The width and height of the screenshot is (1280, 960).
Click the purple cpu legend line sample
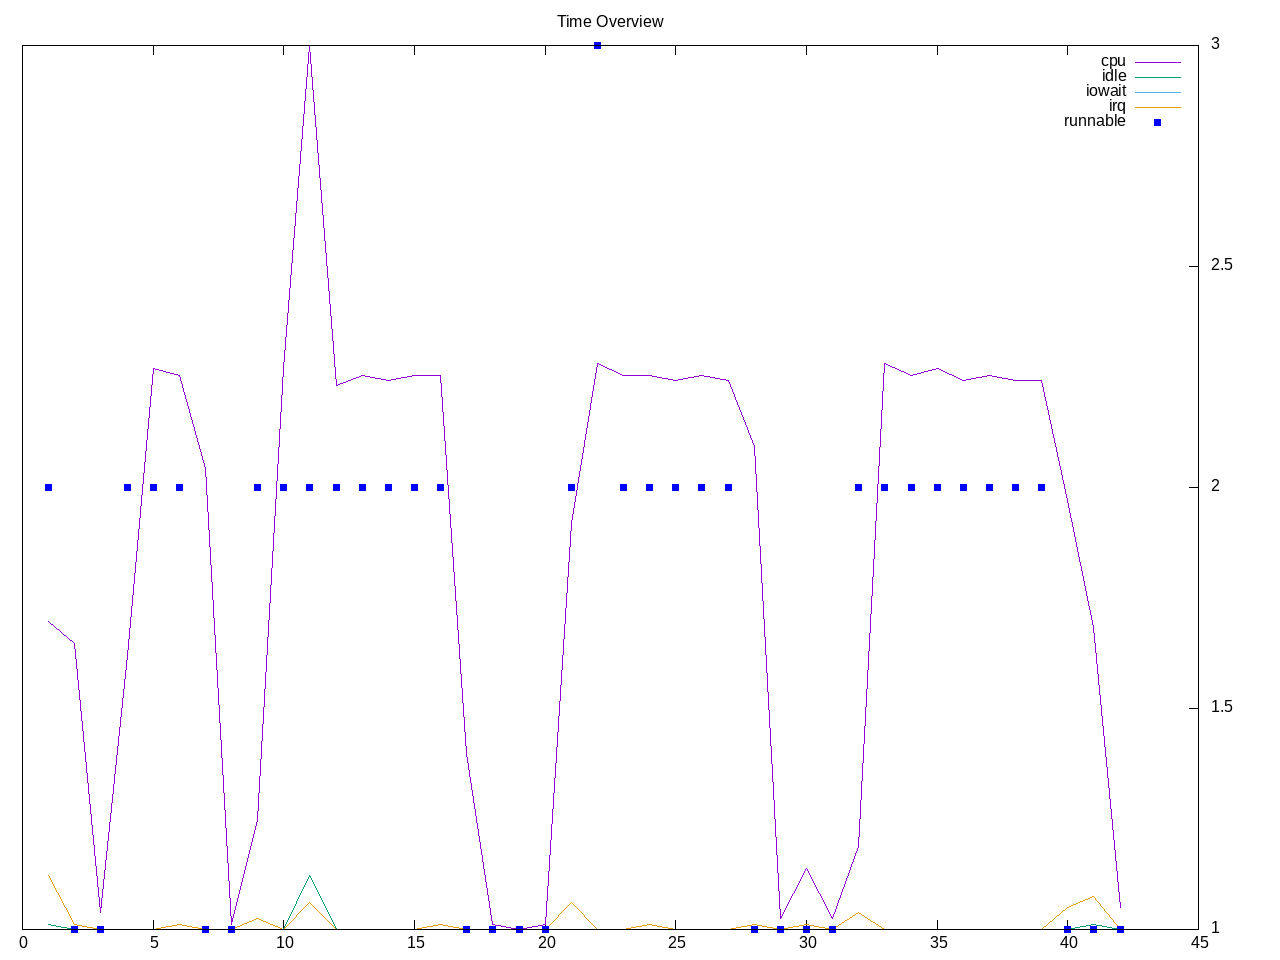1157,62
